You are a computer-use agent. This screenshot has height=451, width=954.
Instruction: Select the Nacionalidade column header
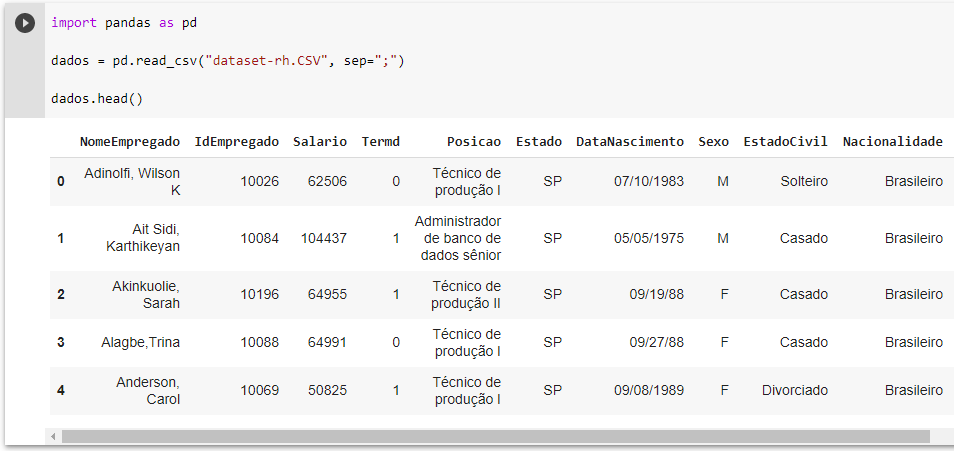[892, 141]
